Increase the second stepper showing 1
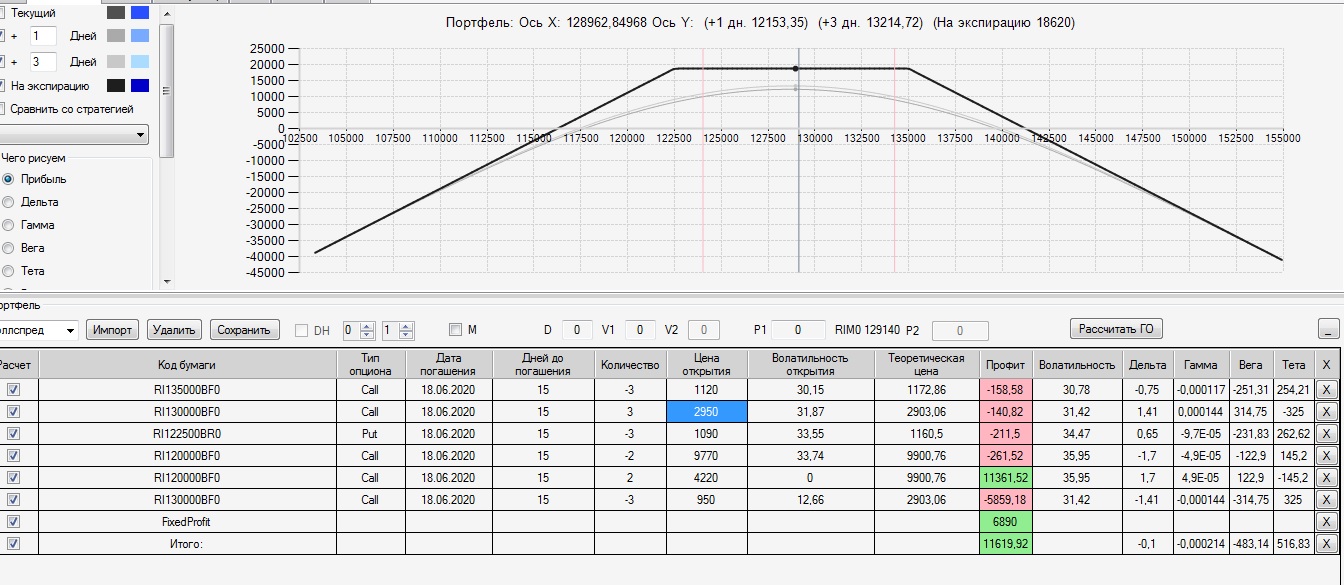The height and width of the screenshot is (585, 1344). [406, 325]
